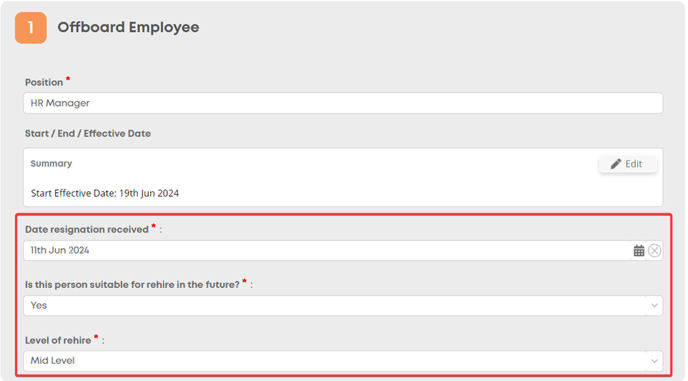688x381 pixels.
Task: Click the Edit button in Summary
Action: [627, 164]
